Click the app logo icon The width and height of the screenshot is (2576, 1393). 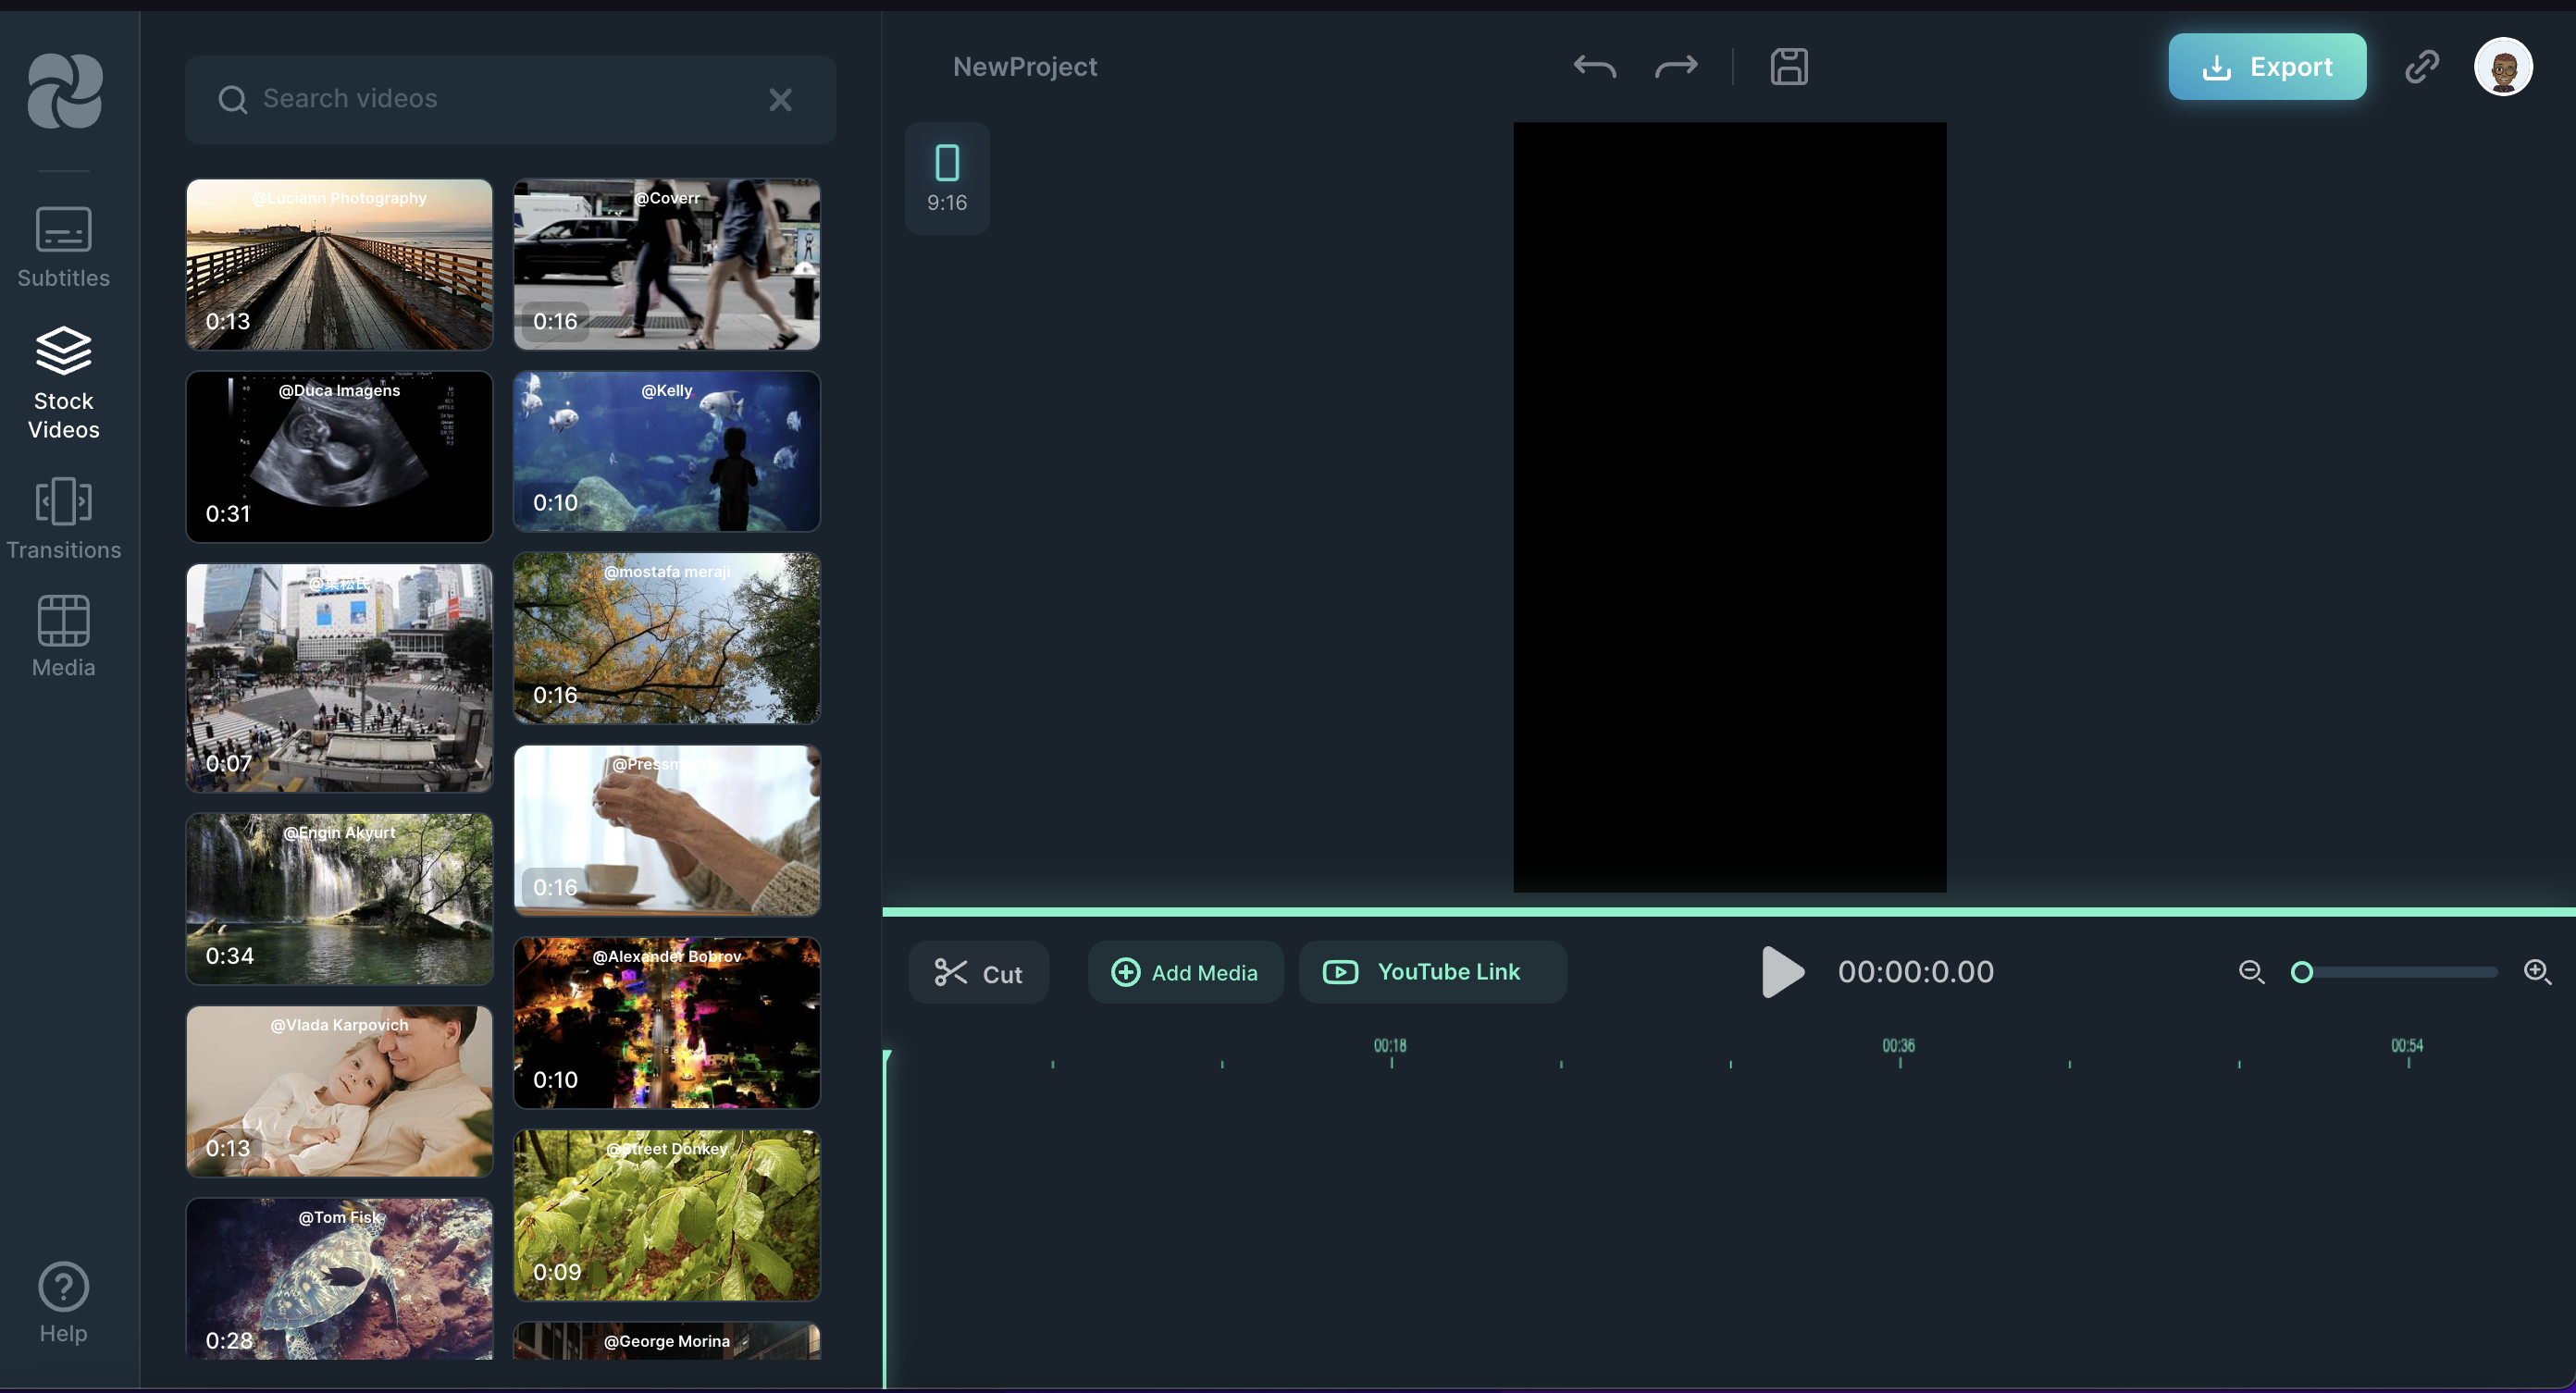coord(64,91)
